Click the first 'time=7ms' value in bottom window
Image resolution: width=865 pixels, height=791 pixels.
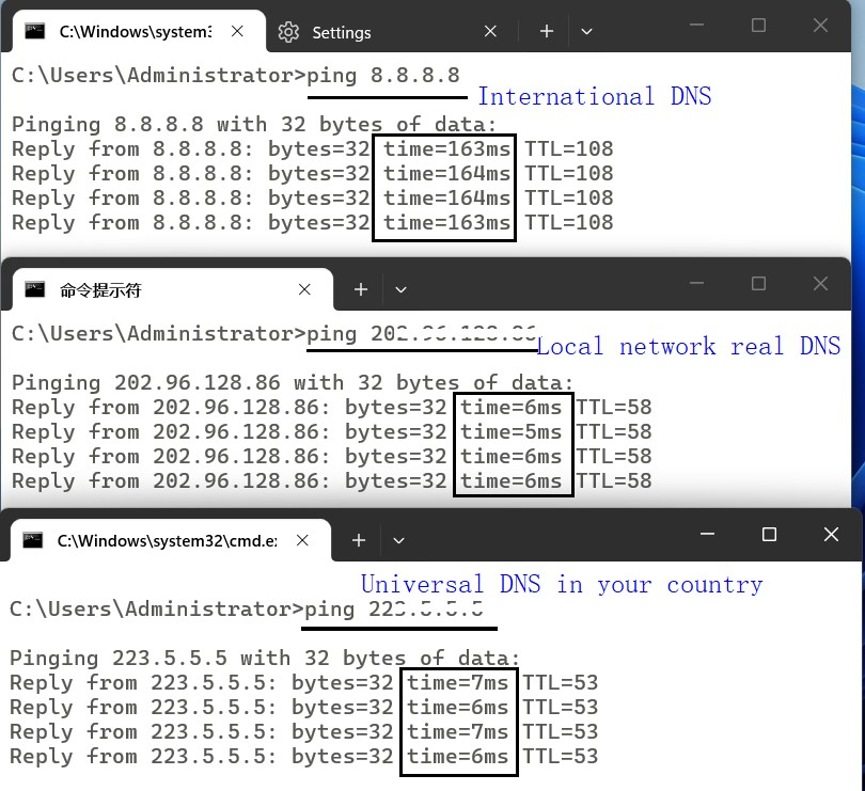457,683
